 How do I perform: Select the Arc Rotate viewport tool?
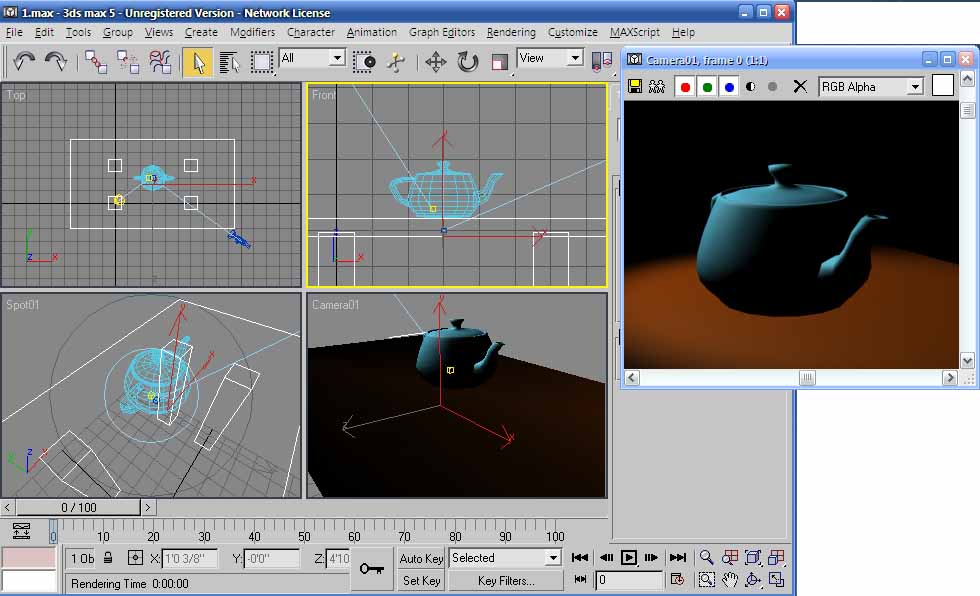point(753,580)
